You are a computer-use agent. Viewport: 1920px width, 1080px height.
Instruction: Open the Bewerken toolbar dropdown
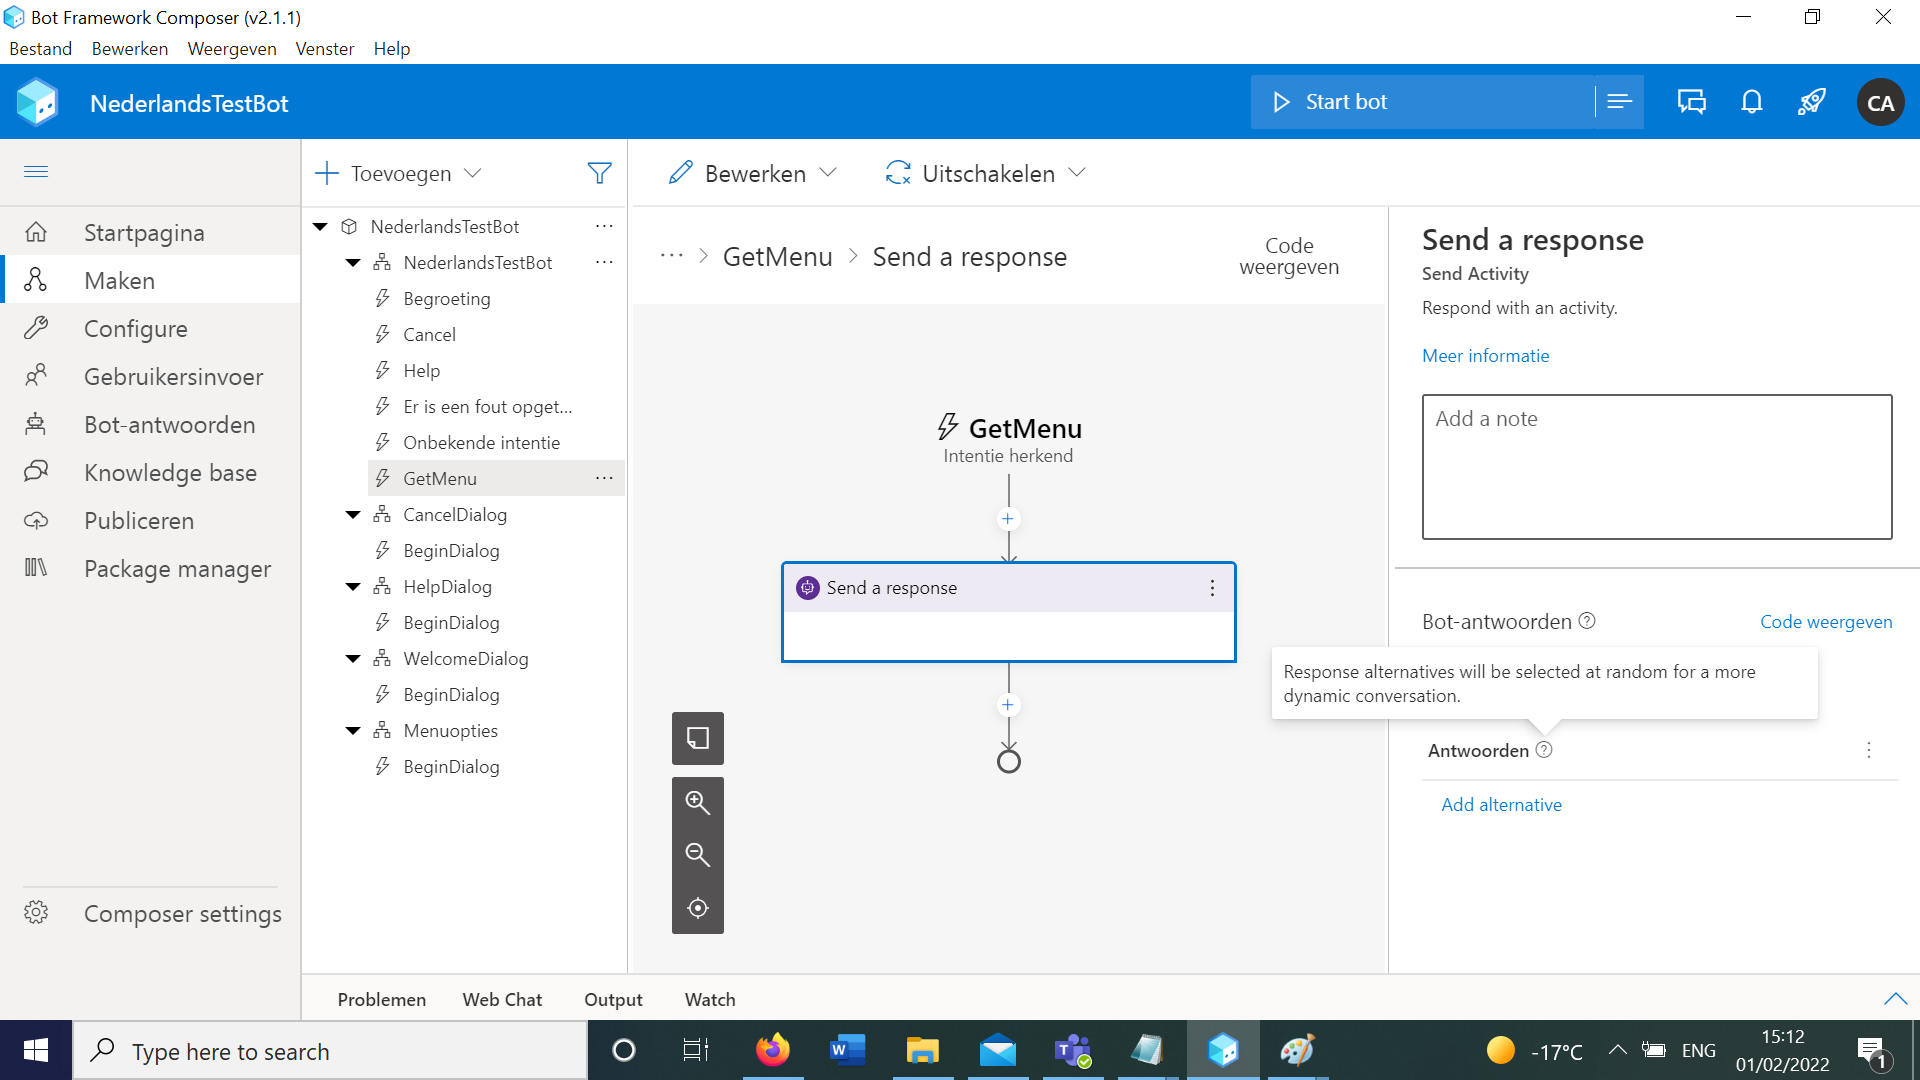click(752, 173)
